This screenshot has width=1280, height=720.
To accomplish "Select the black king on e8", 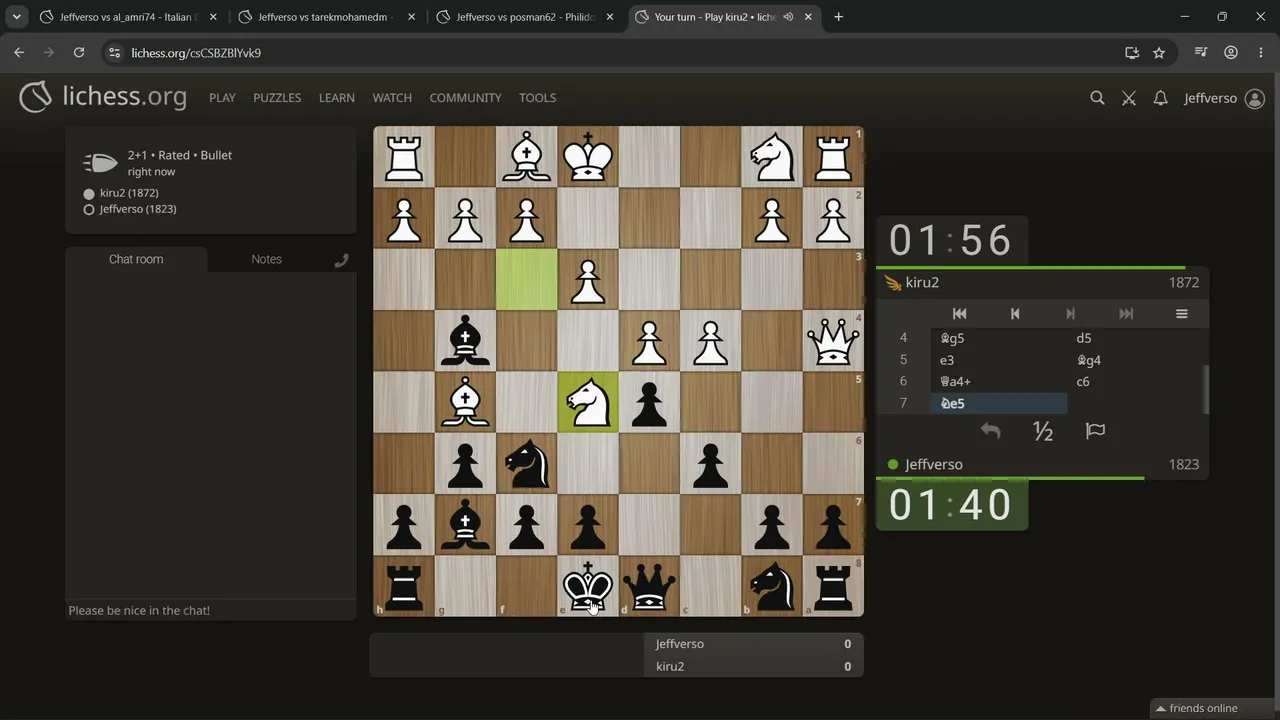I will tap(588, 586).
